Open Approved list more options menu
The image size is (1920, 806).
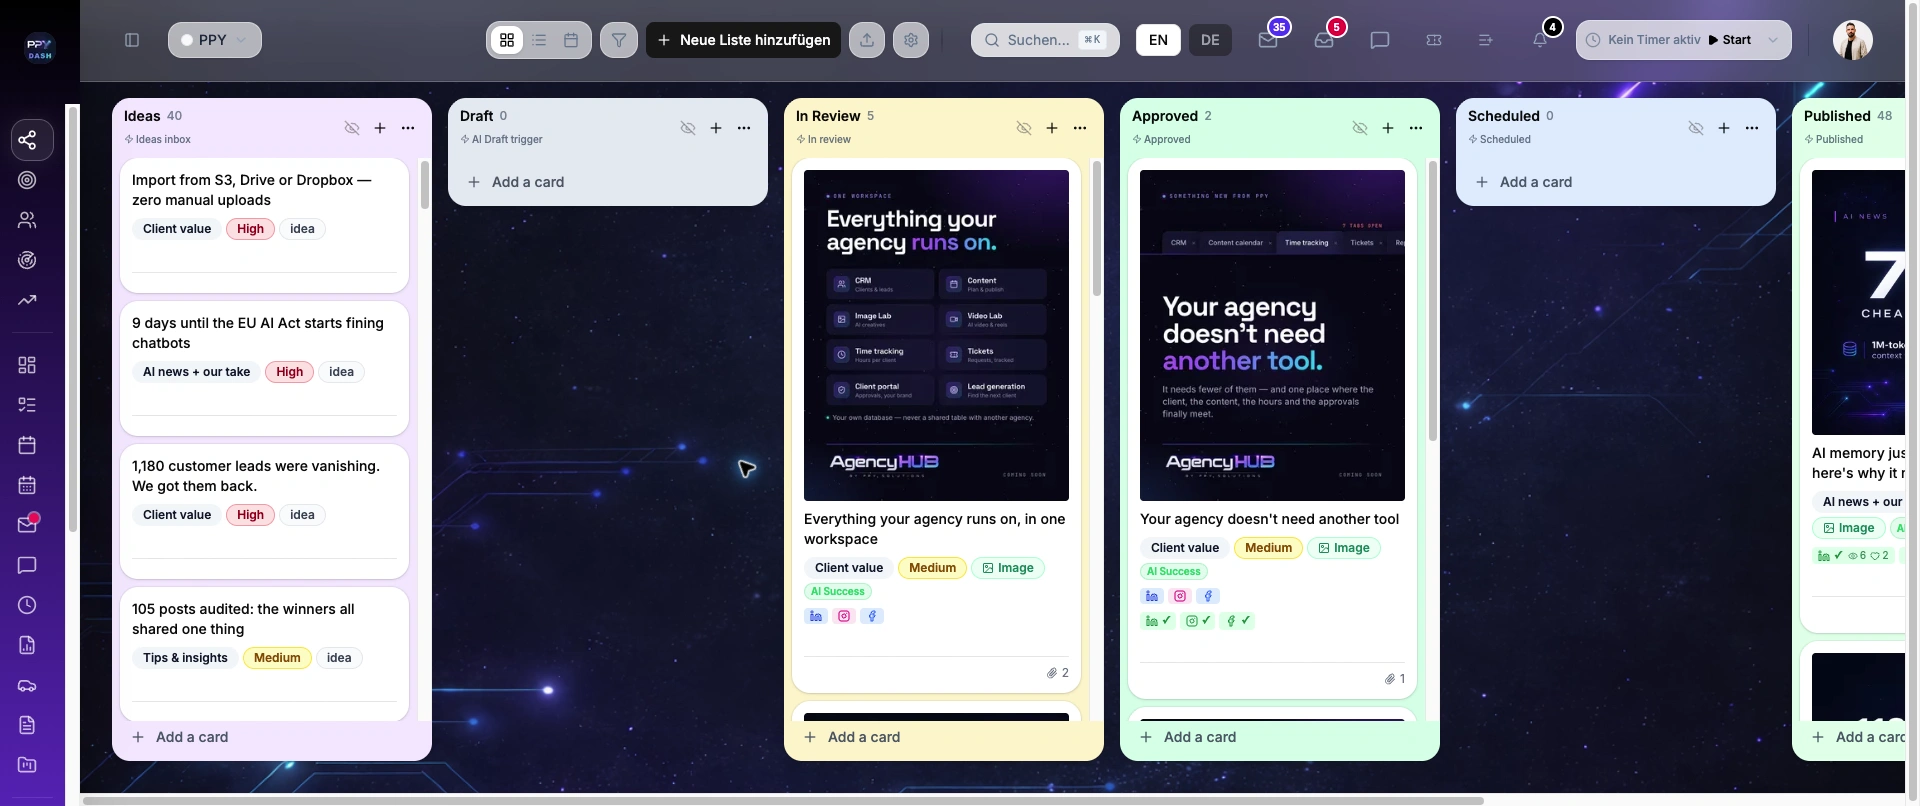click(x=1416, y=128)
